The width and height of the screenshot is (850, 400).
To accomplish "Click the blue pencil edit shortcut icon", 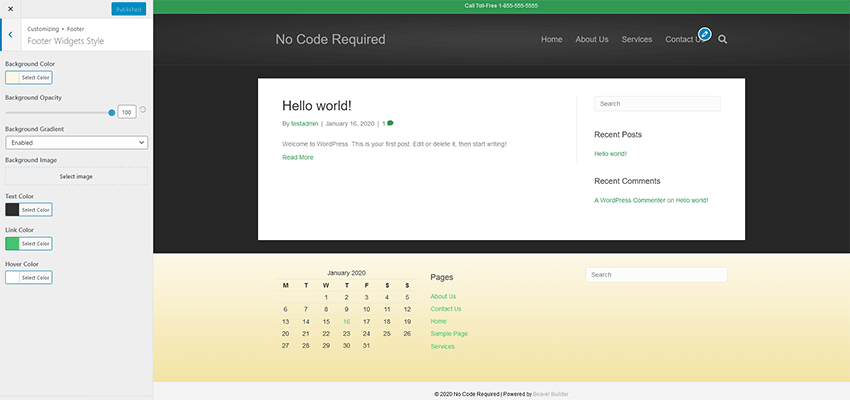I will point(704,34).
